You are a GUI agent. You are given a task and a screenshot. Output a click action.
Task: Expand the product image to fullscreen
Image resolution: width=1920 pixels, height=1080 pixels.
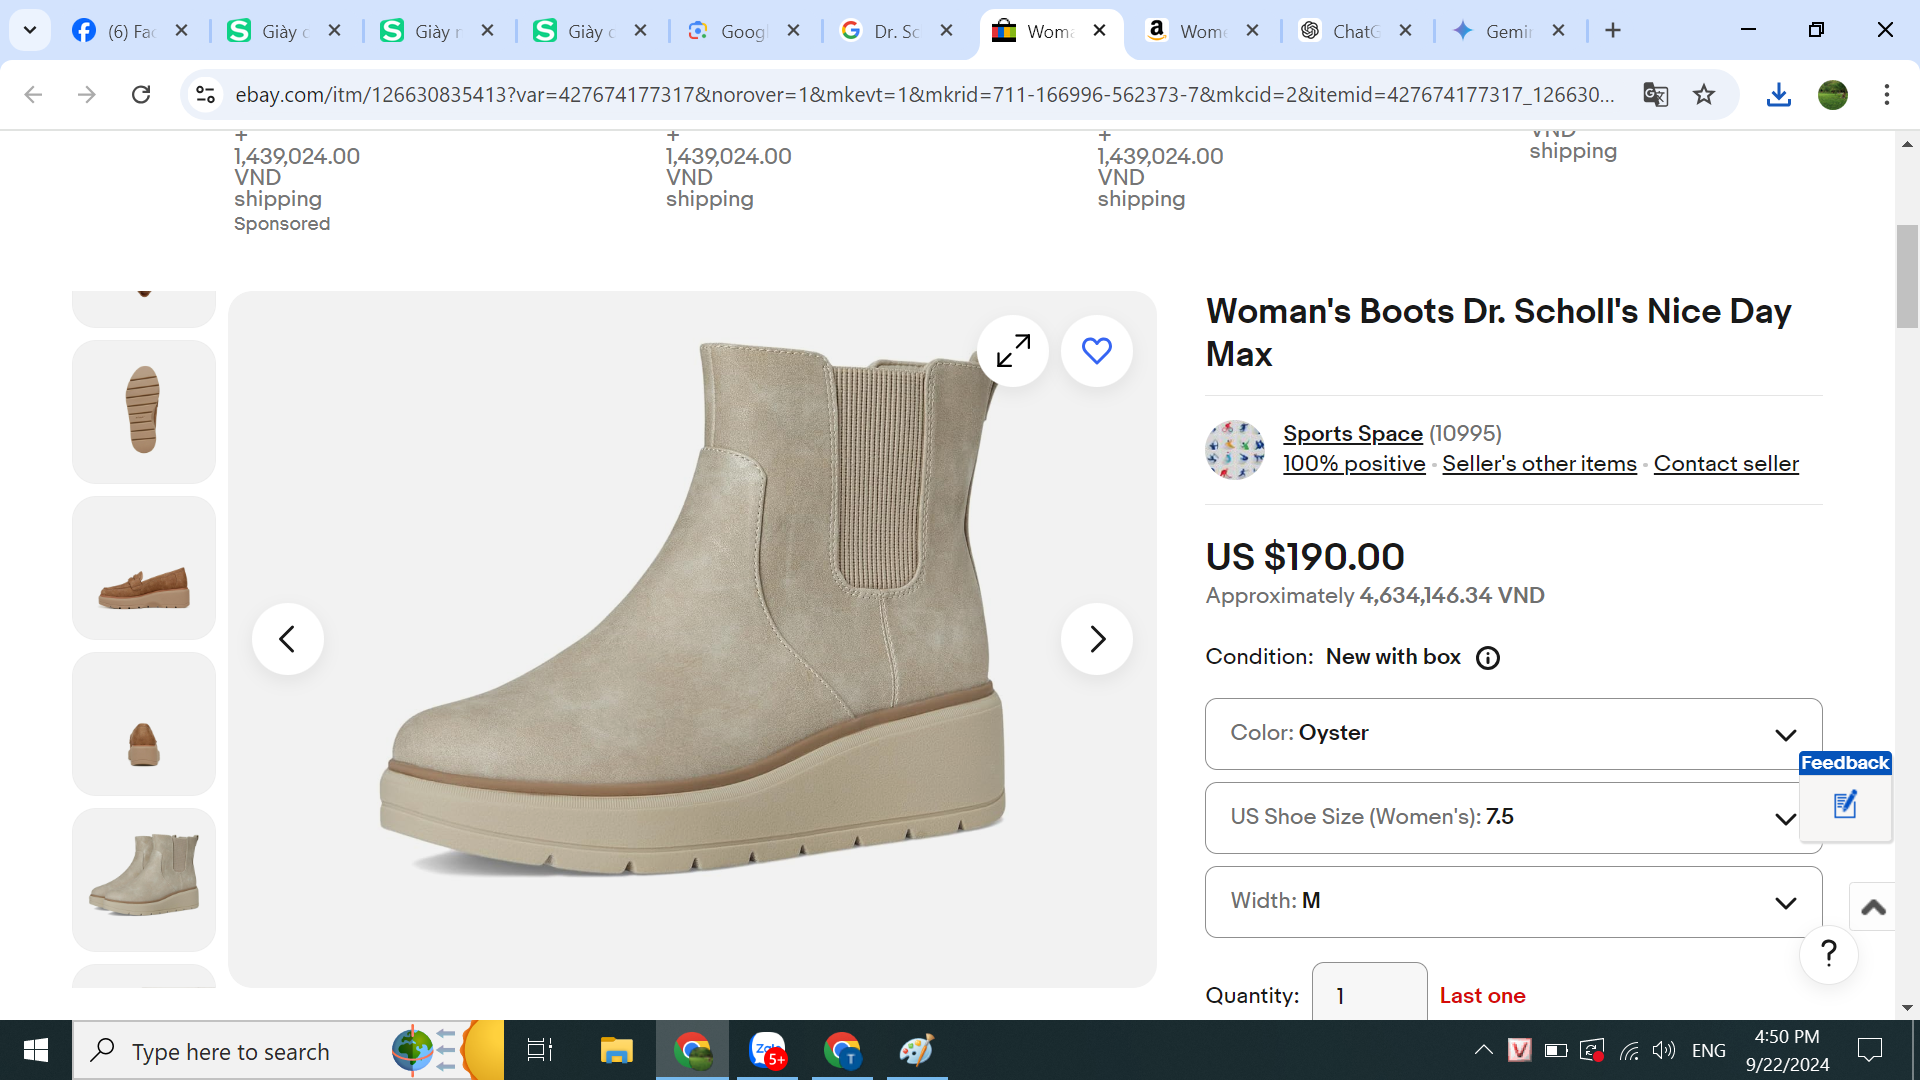coord(1013,351)
